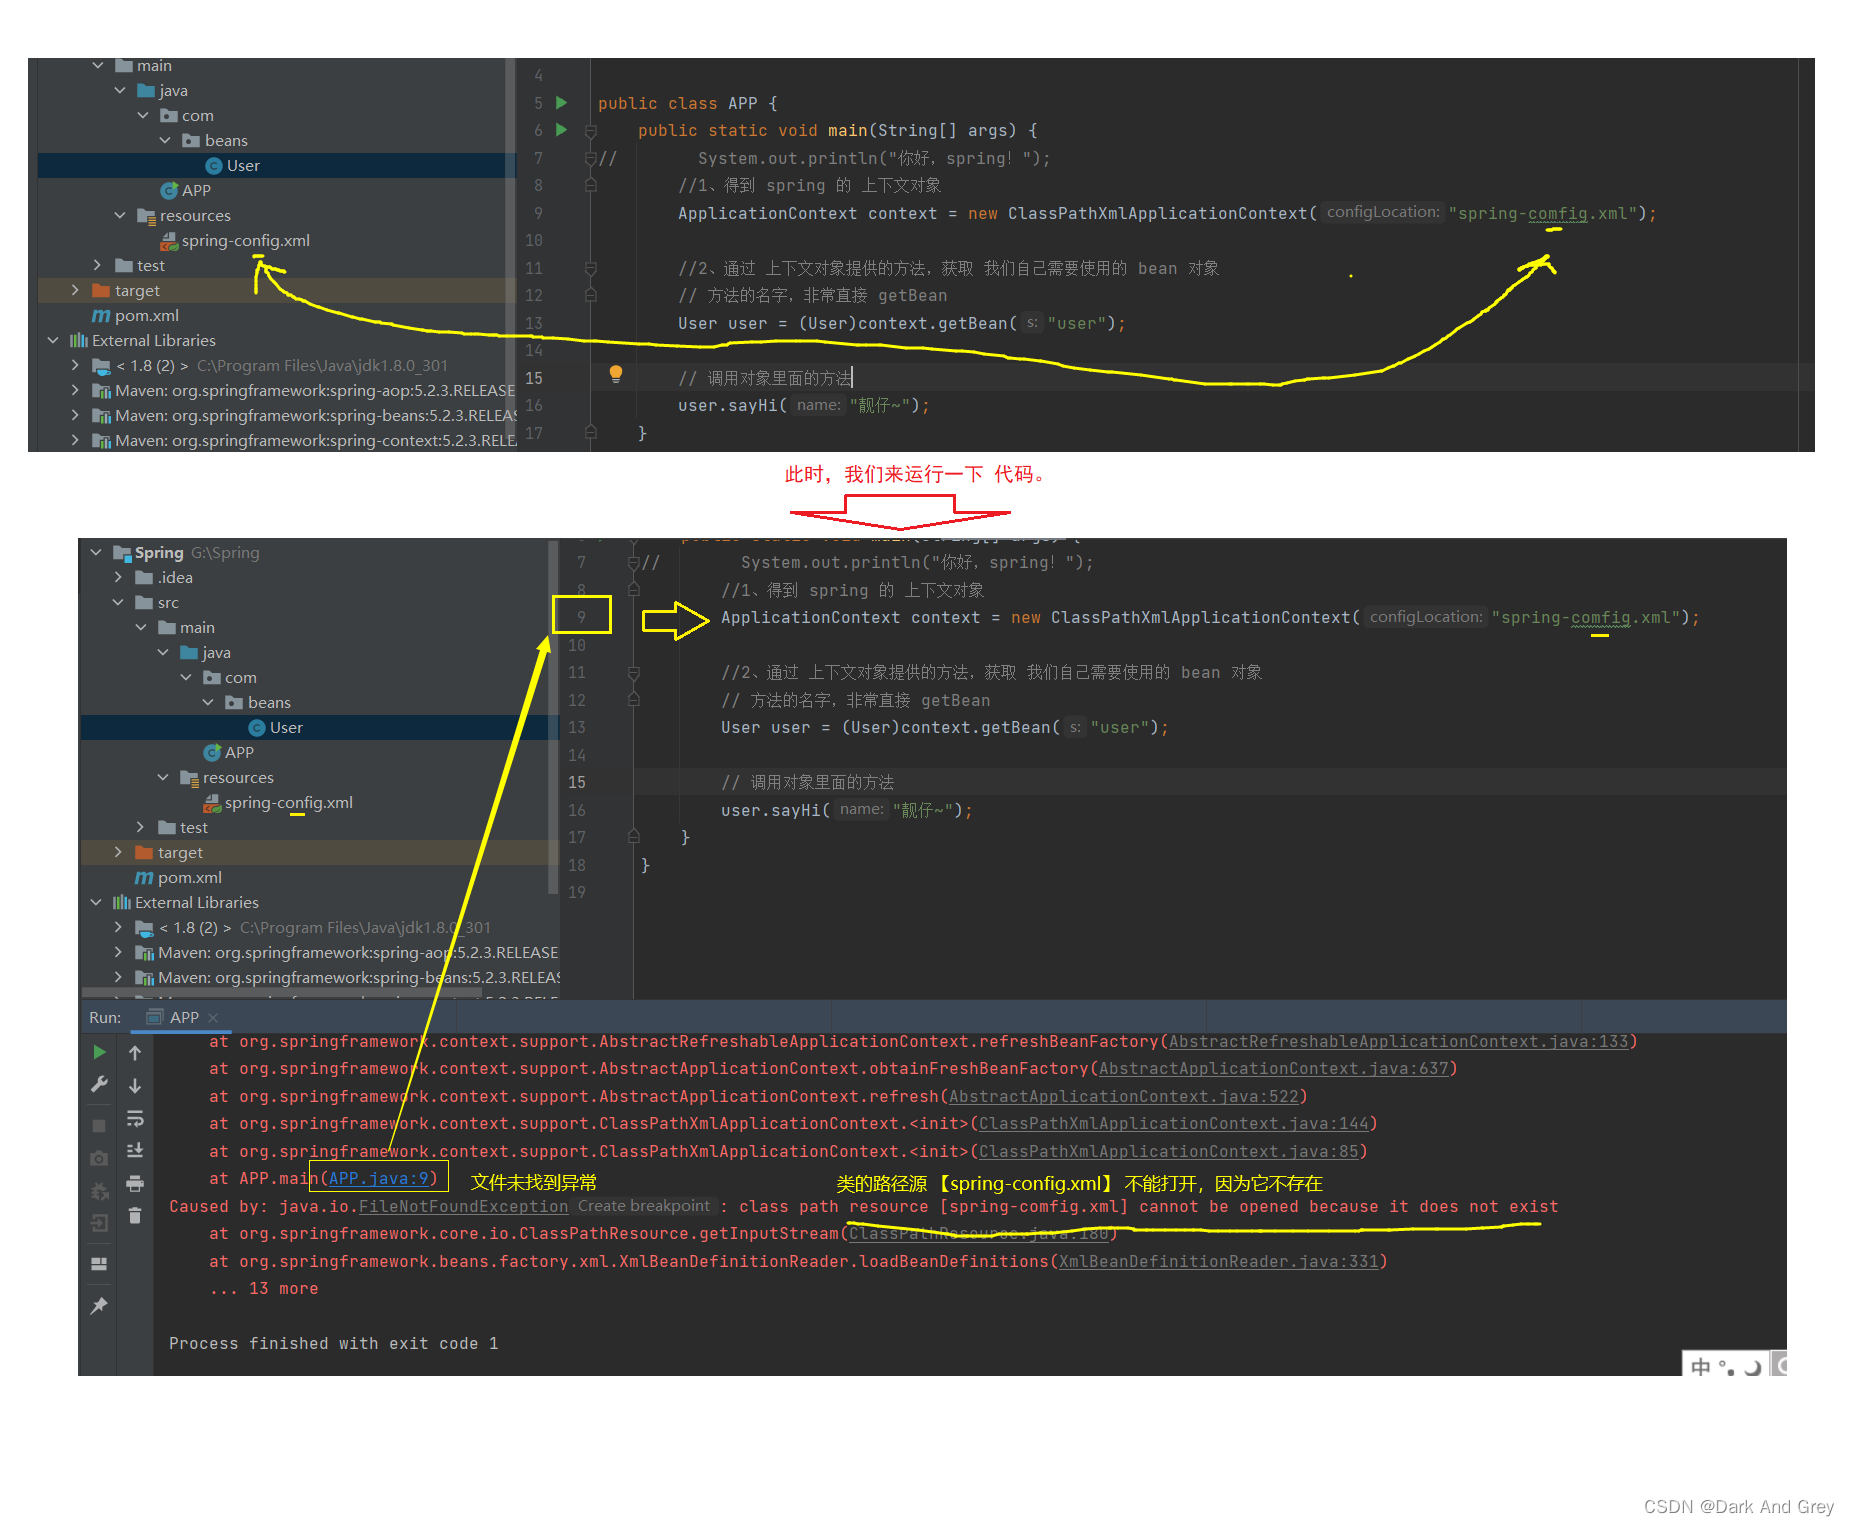Click 'Process finished with exit code 1' text
Viewport: 1850px width, 1526px height.
(333, 1343)
